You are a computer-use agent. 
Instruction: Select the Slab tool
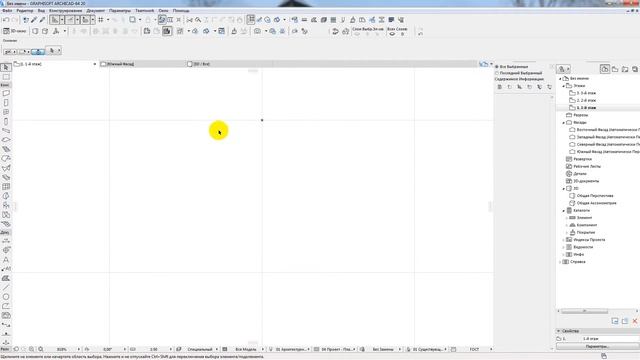point(6,140)
